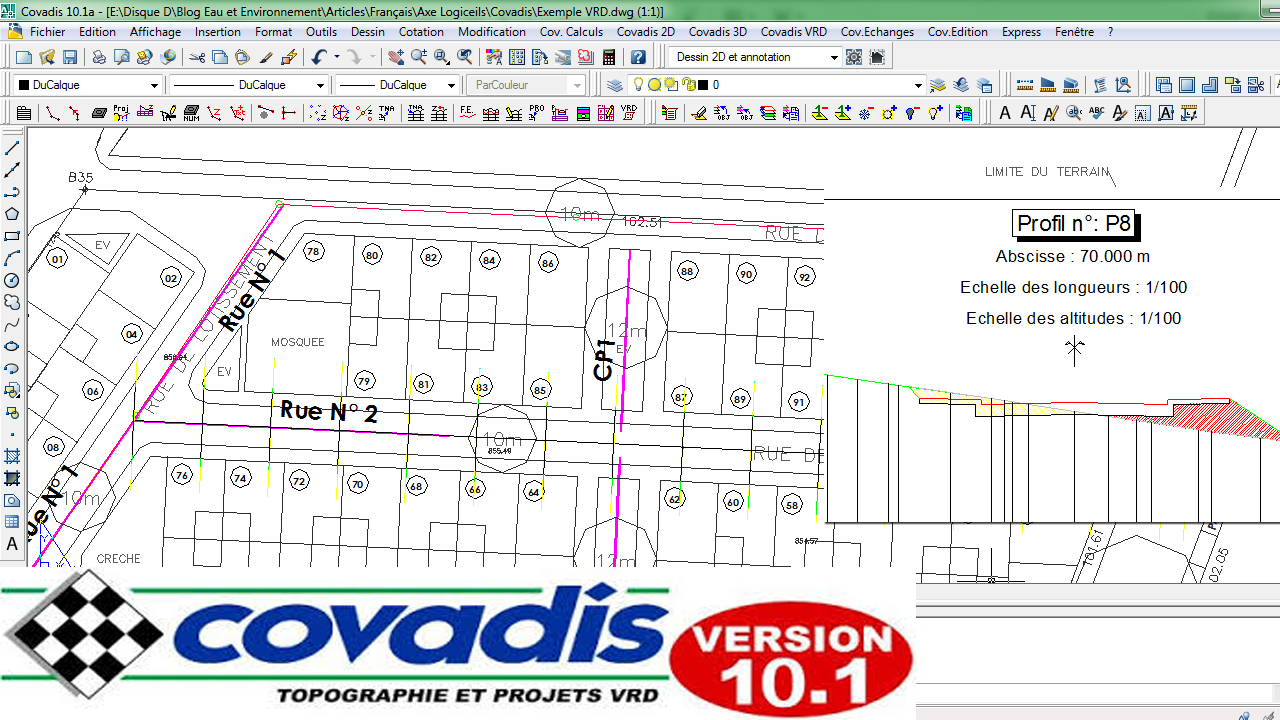The height and width of the screenshot is (720, 1280).
Task: Freeze layer 0 using the sun icon
Action: [654, 84]
